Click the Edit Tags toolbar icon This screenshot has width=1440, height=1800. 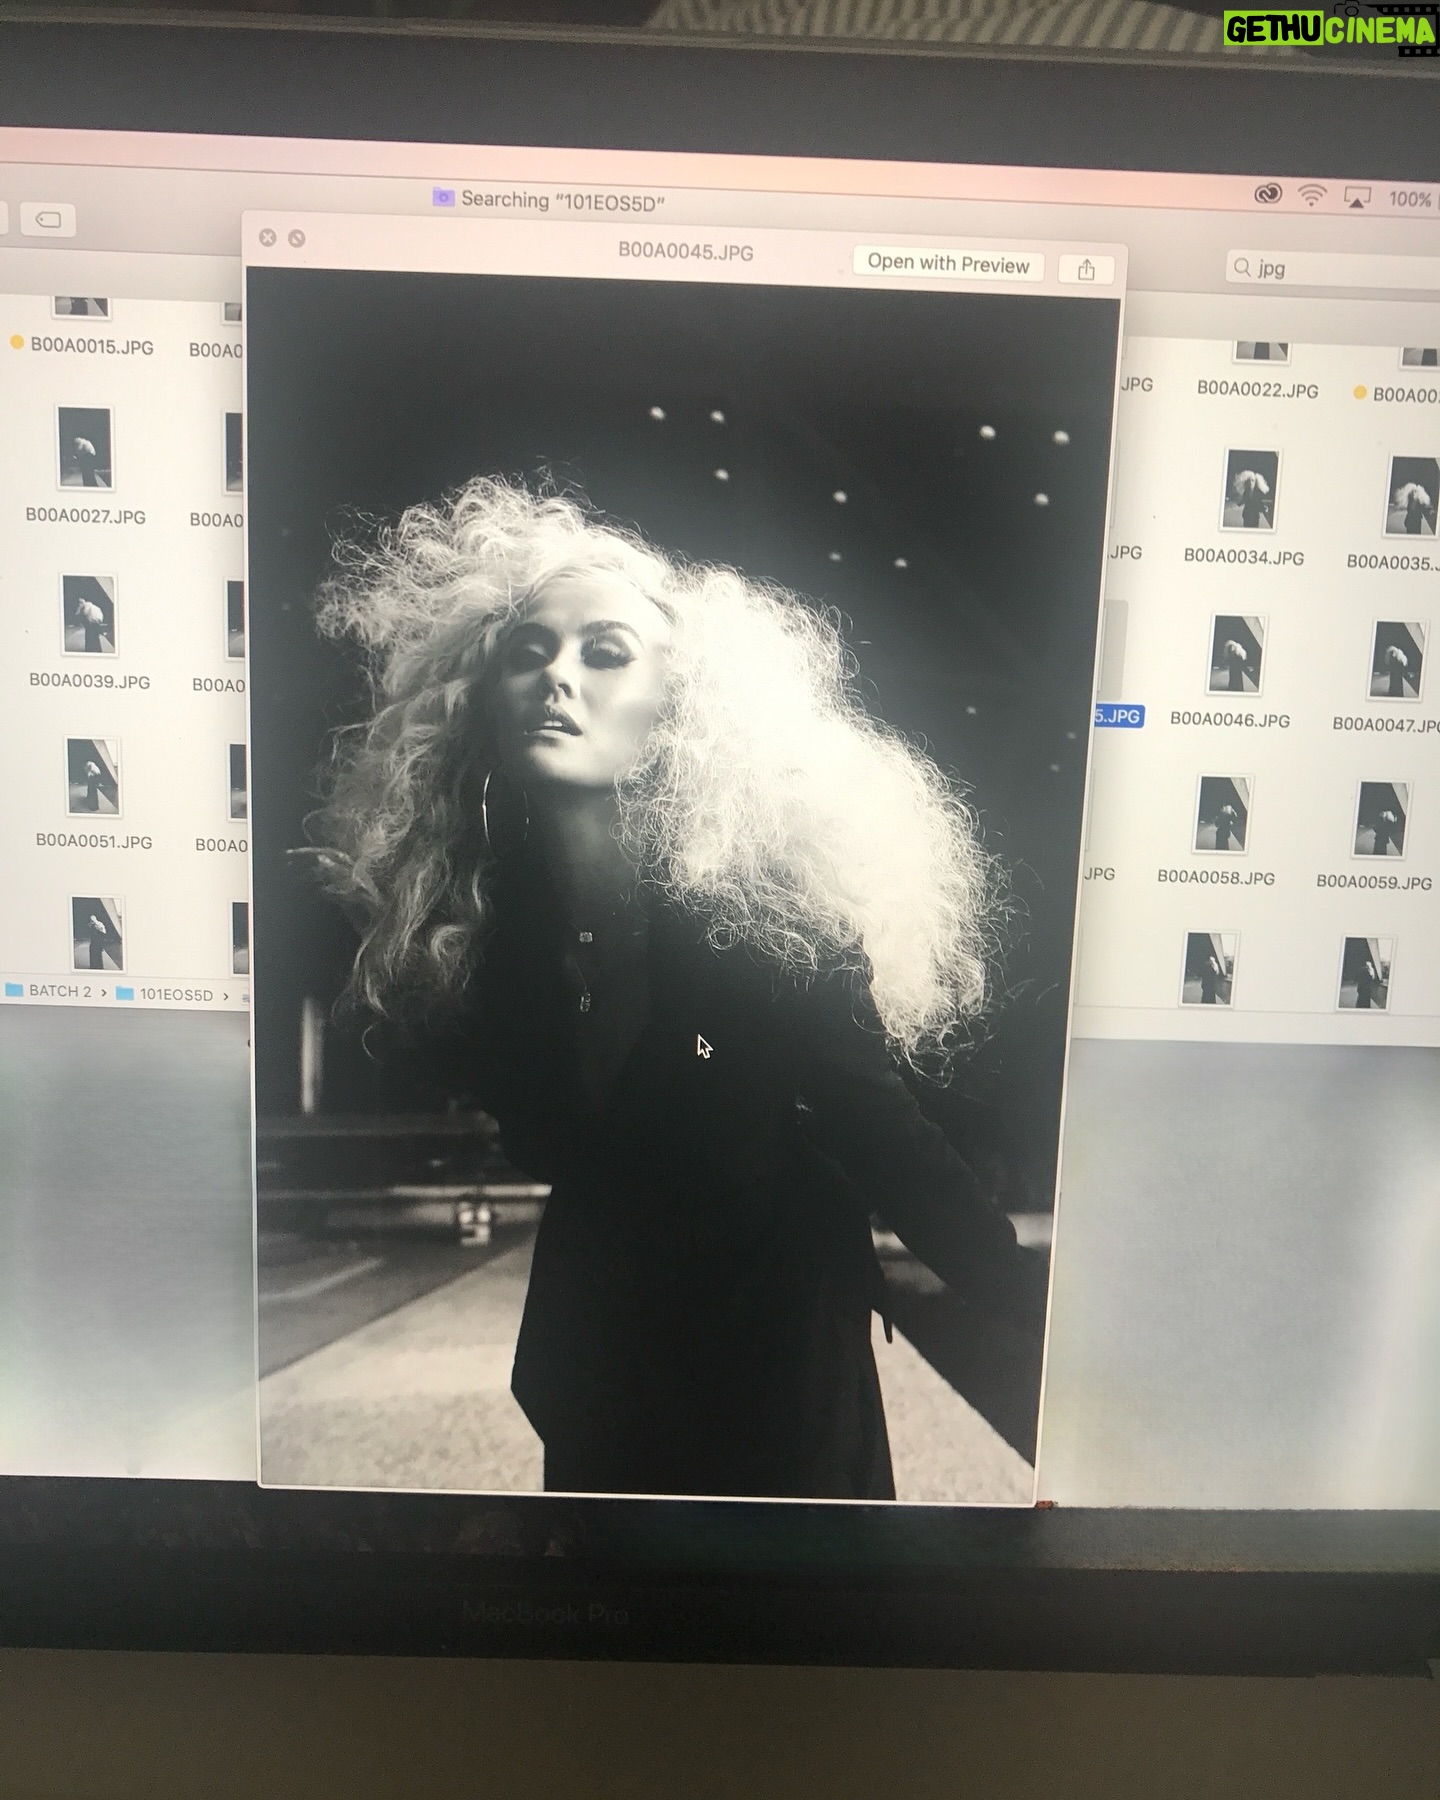point(48,219)
